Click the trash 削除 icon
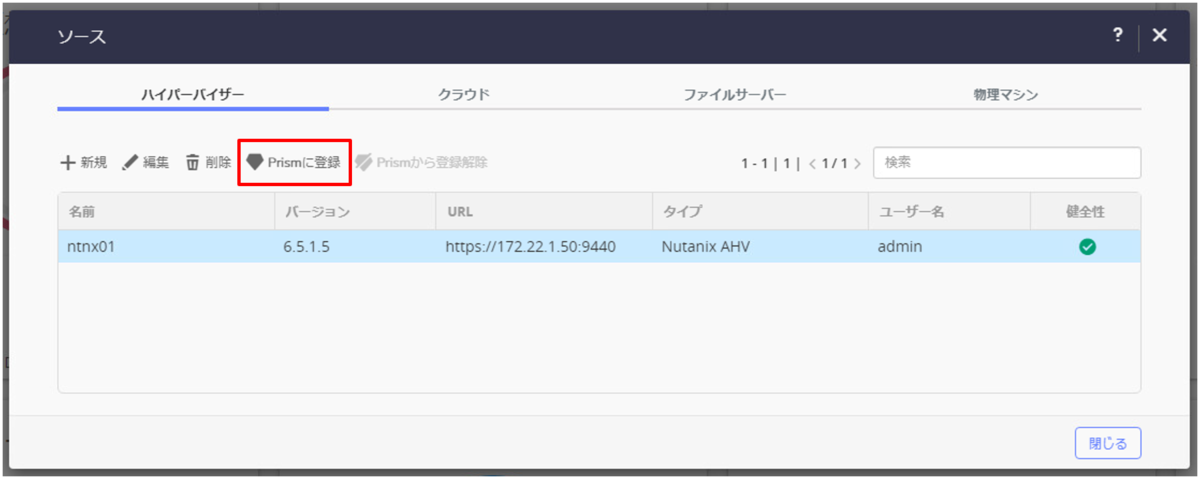 click(193, 163)
